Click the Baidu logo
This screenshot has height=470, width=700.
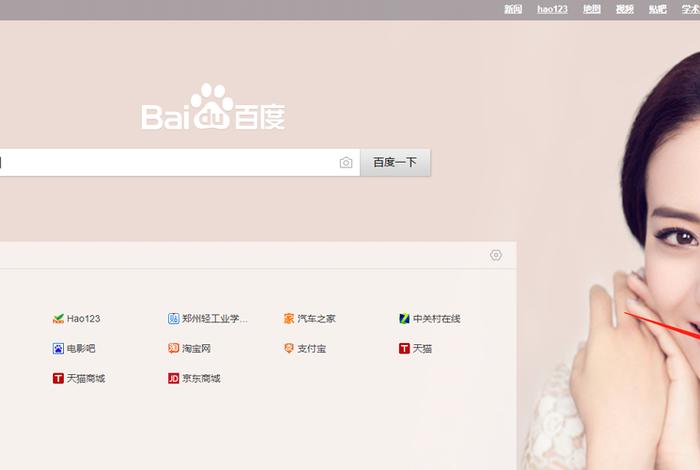[213, 107]
